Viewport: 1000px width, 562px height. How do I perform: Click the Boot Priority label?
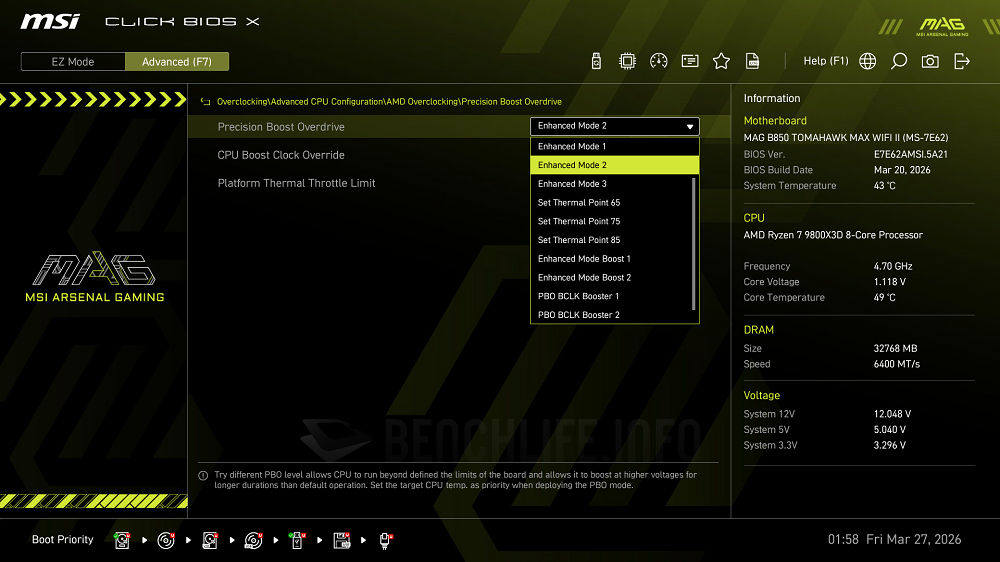62,540
